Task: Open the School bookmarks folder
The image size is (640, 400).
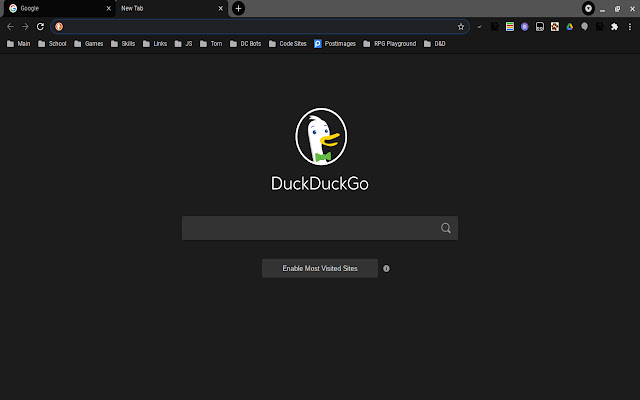Action: [52, 44]
